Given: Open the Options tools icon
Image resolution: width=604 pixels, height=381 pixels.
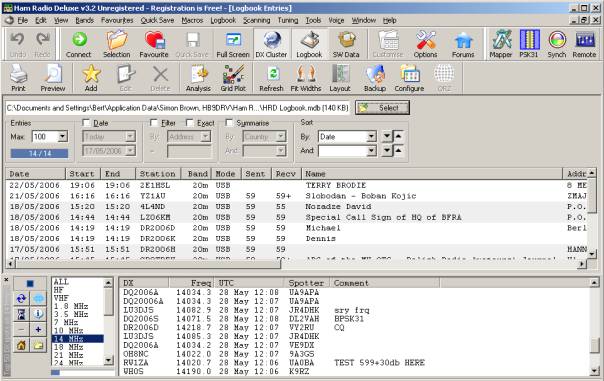Looking at the screenshot, I should click(425, 45).
